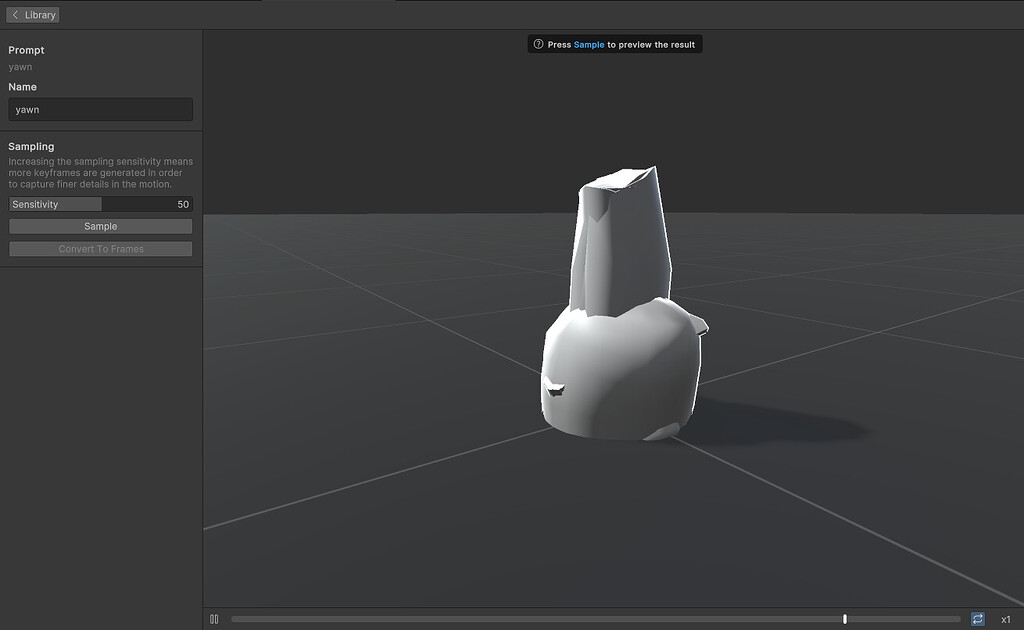Click the x1 playback speed indicator
Viewport: 1024px width, 630px height.
coord(1005,618)
